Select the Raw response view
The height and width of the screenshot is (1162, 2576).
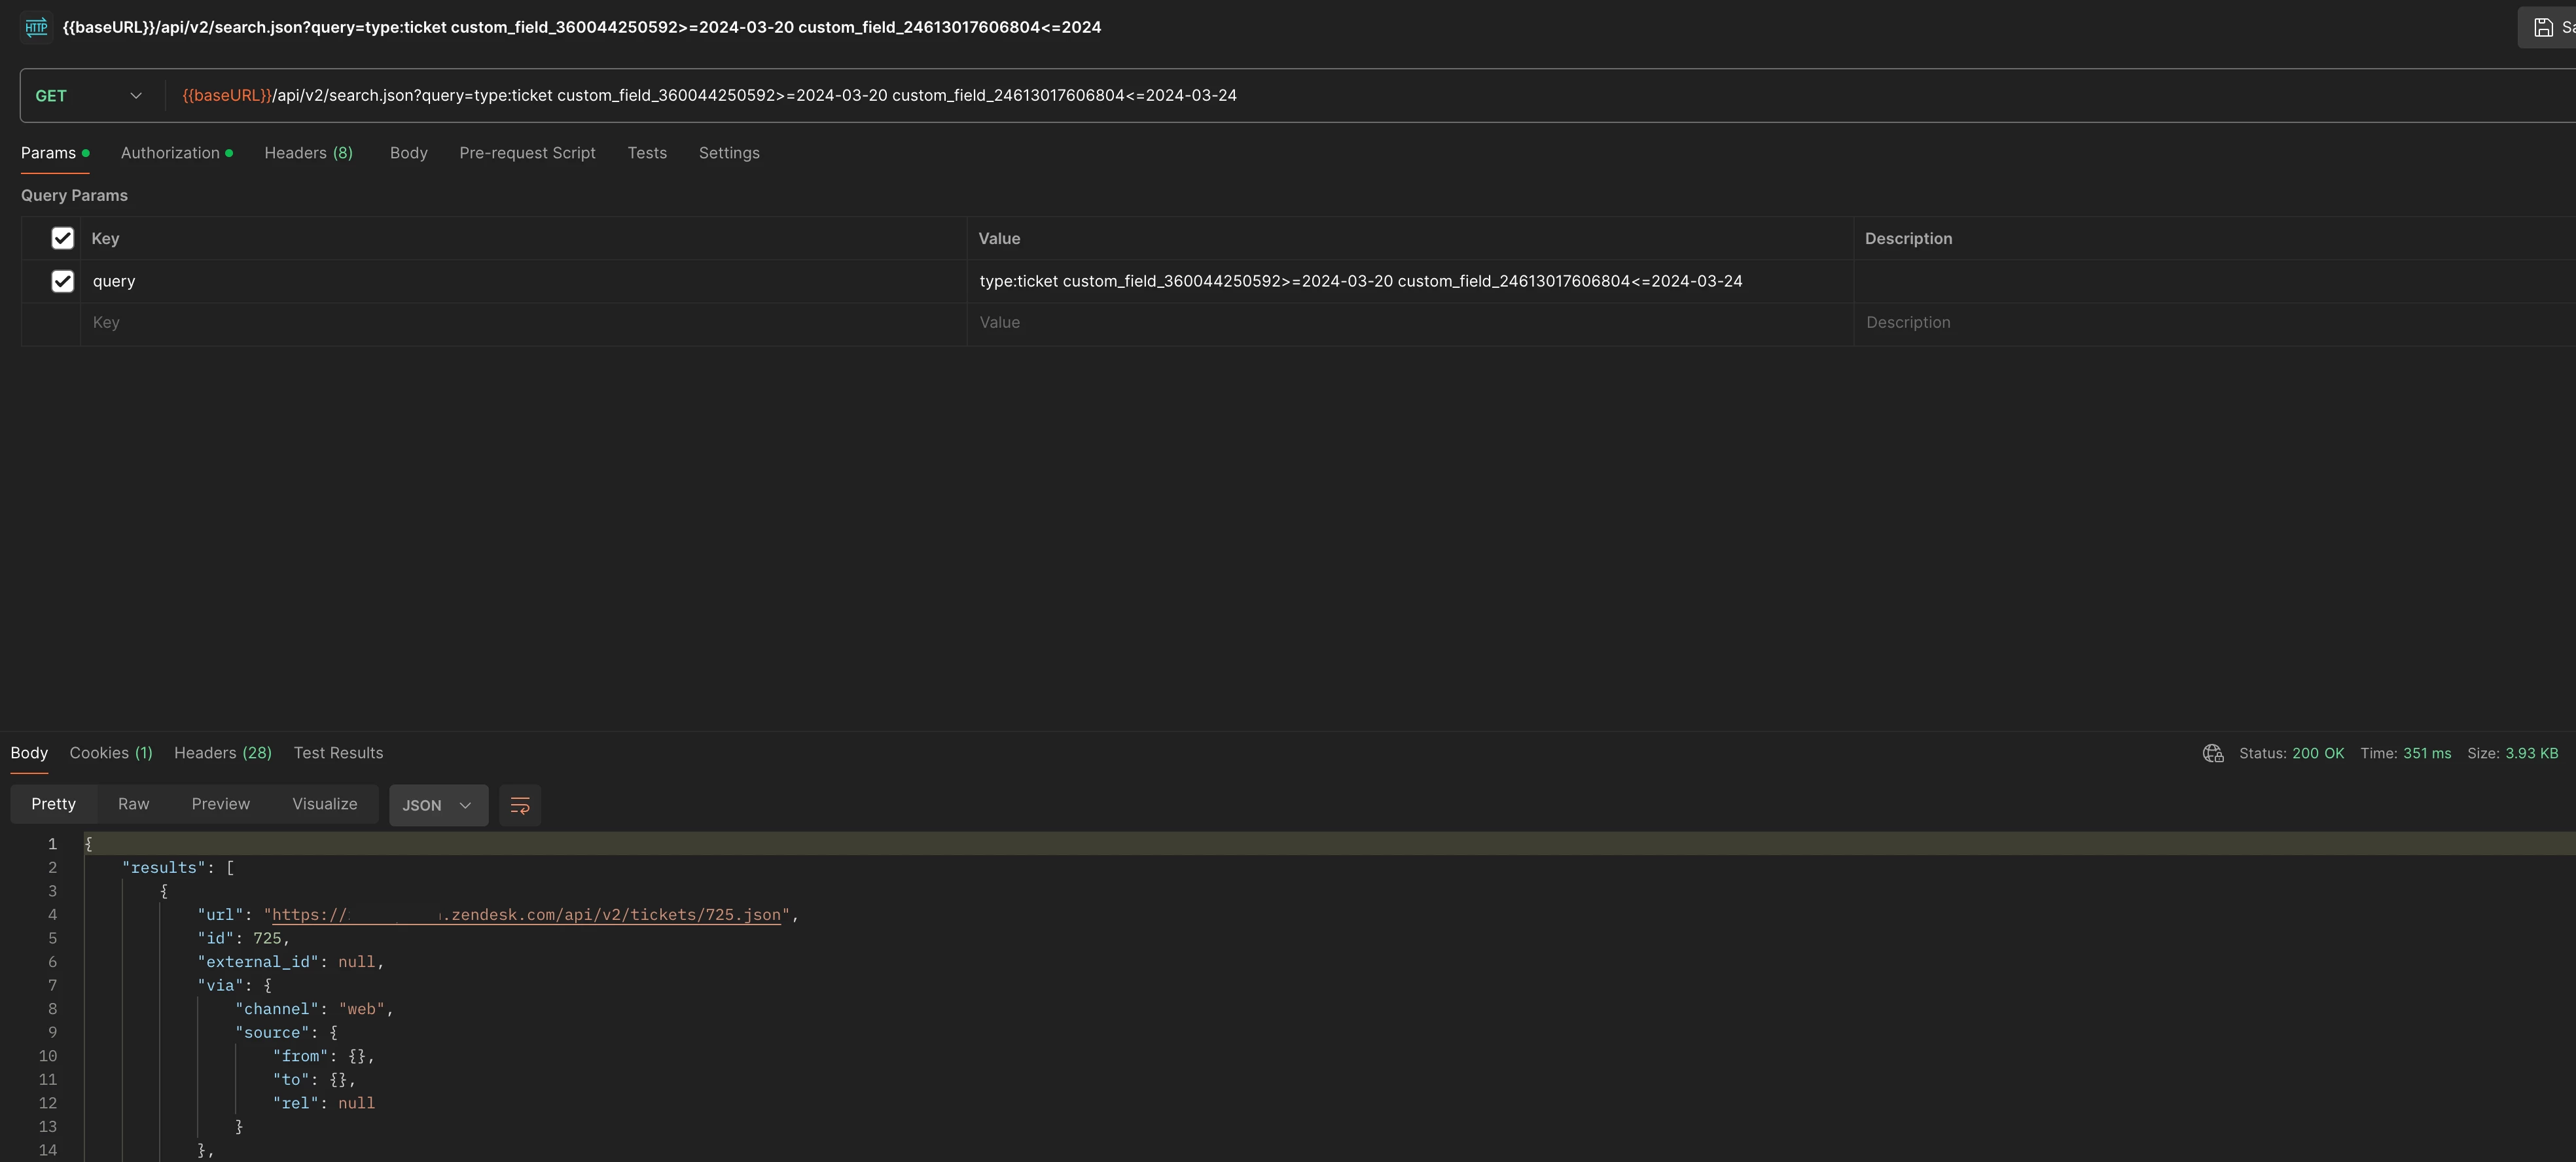click(x=133, y=804)
